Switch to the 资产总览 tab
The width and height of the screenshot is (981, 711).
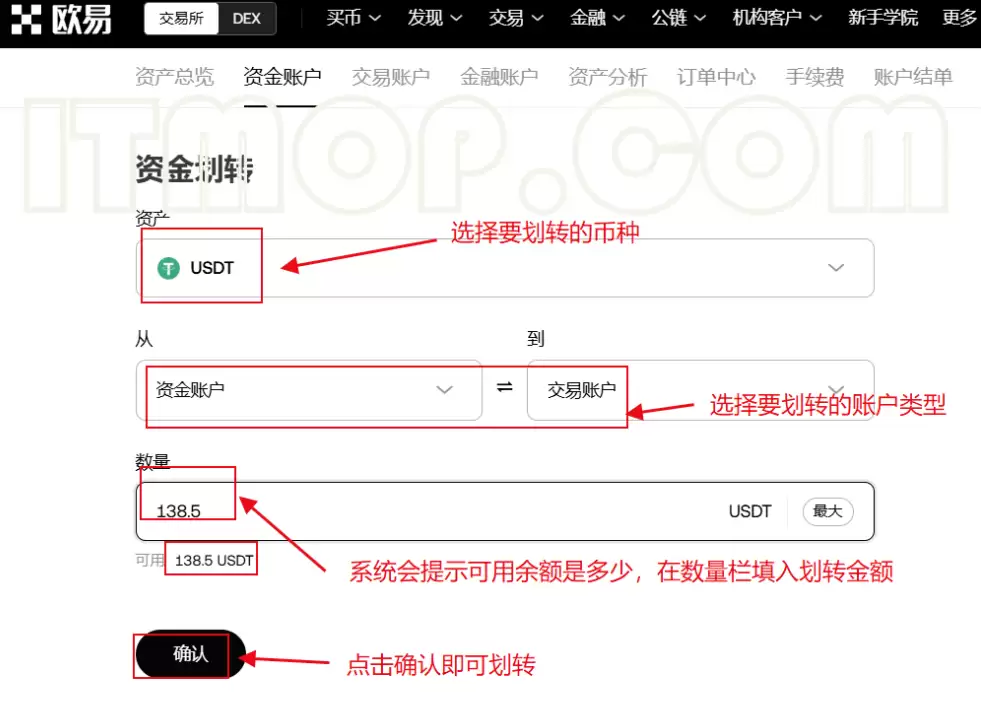pyautogui.click(x=174, y=76)
